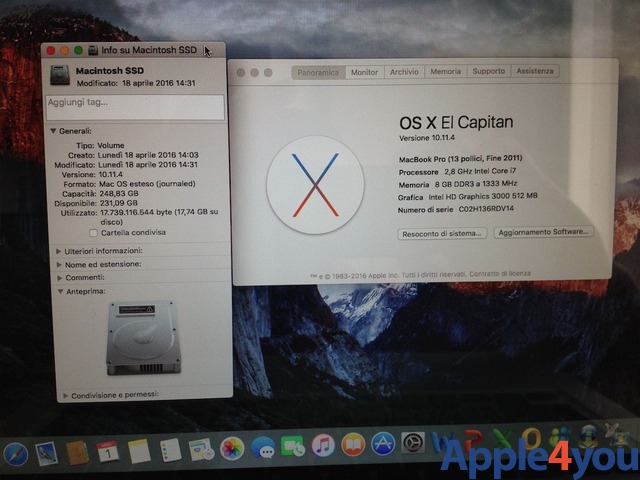Launch Microsoft Excel from the Dock
Image resolution: width=640 pixels, height=480 pixels.
point(502,440)
